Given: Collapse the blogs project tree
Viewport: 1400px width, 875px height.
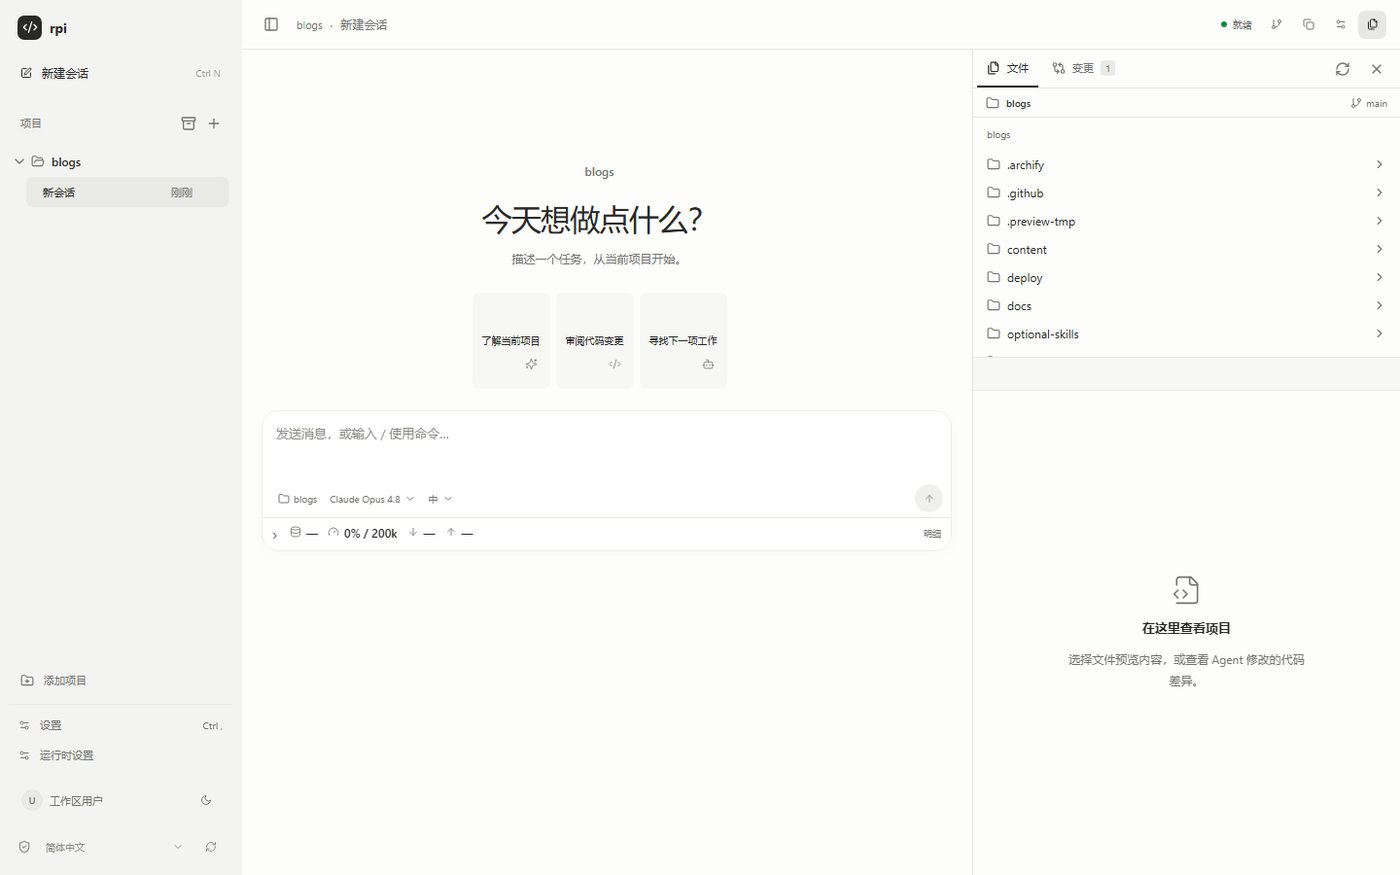Looking at the screenshot, I should pyautogui.click(x=19, y=161).
